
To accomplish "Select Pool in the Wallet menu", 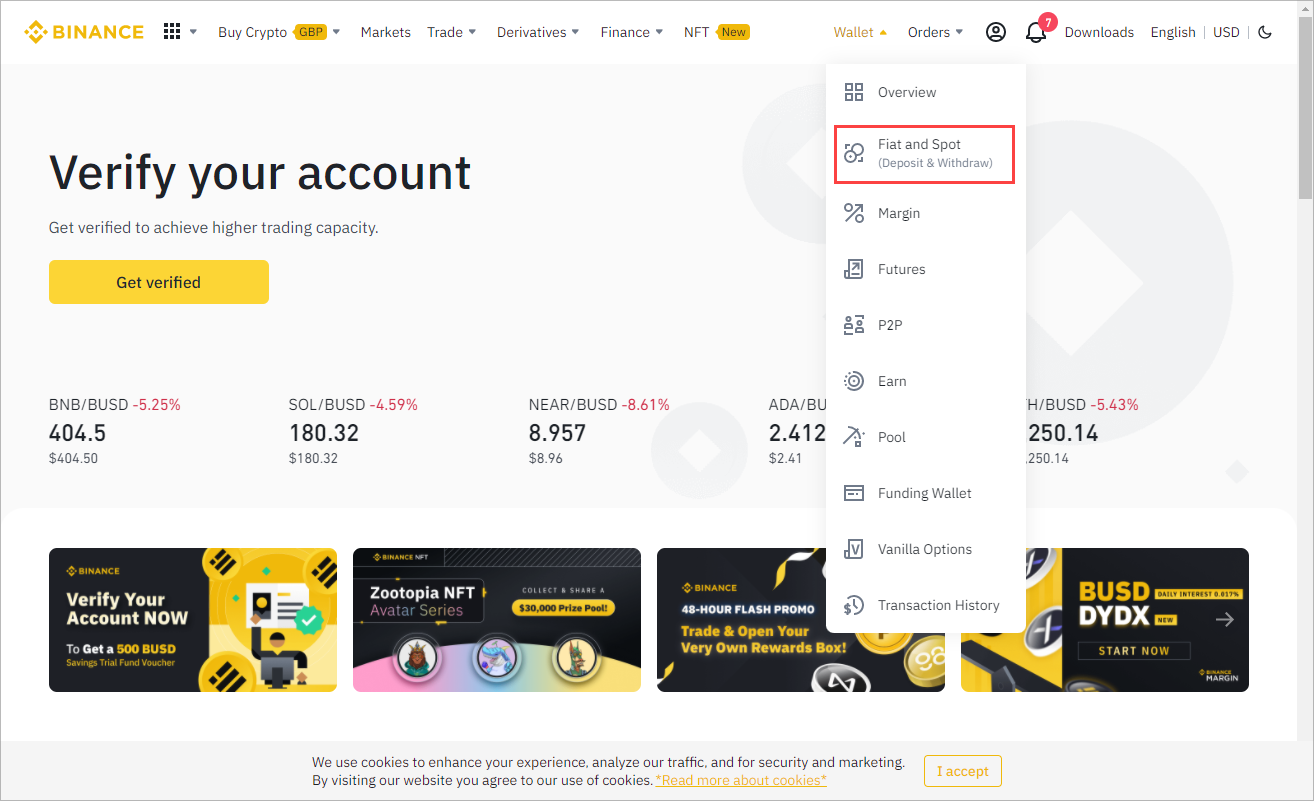I will click(x=926, y=437).
